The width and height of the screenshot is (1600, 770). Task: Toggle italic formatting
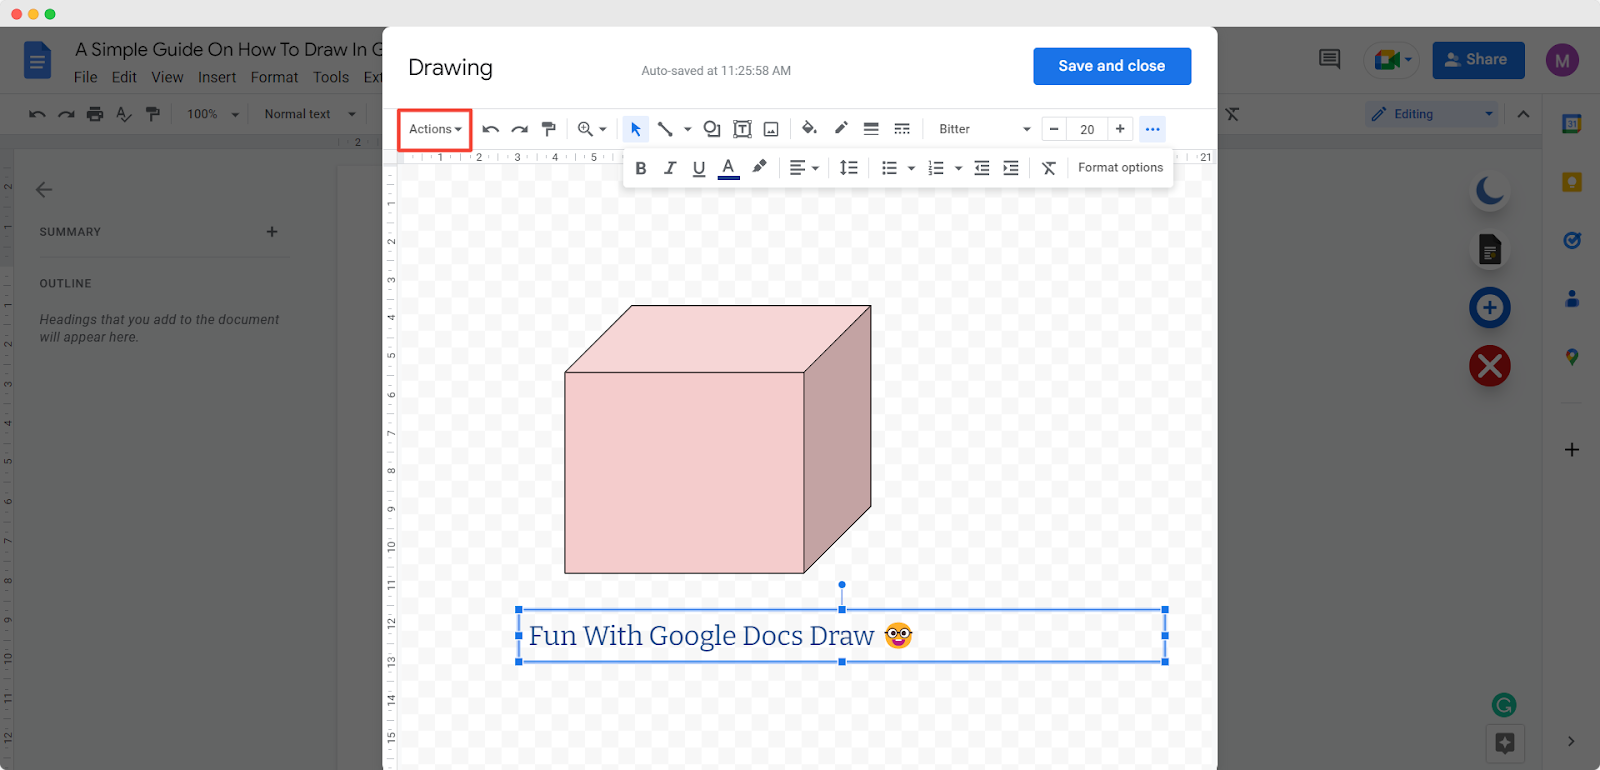(x=670, y=168)
